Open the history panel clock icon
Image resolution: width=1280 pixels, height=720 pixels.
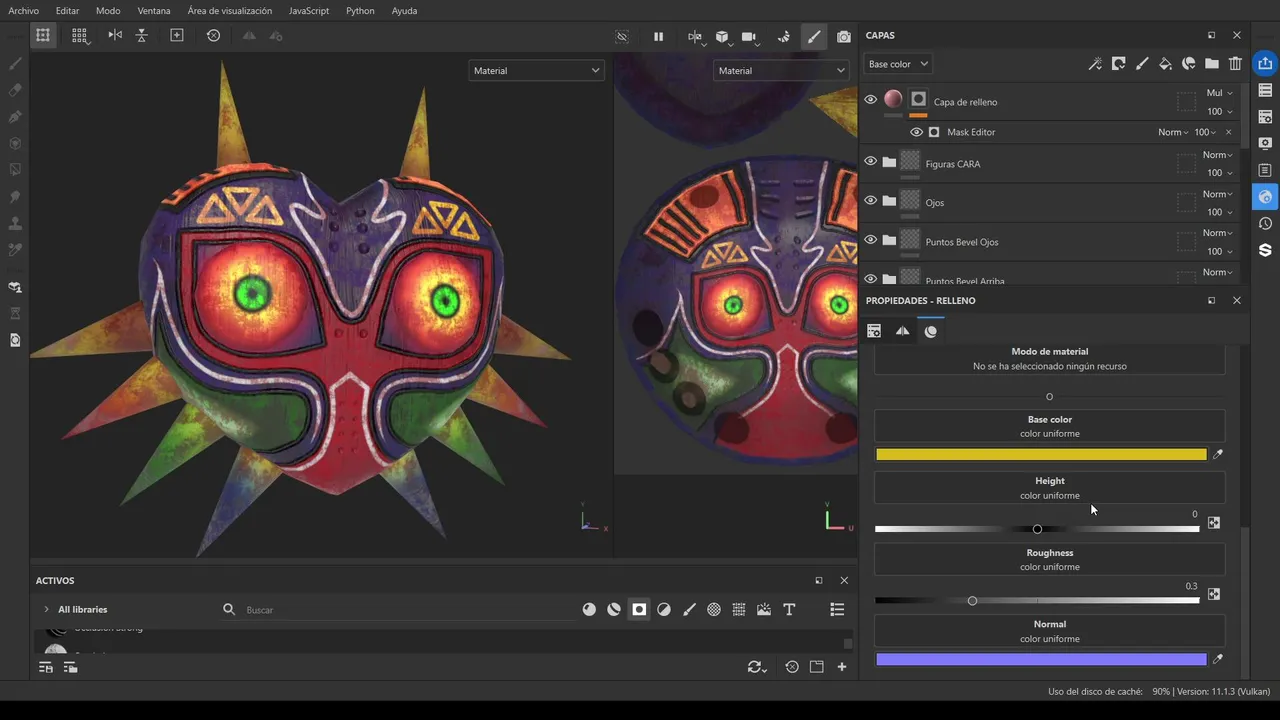click(1265, 223)
